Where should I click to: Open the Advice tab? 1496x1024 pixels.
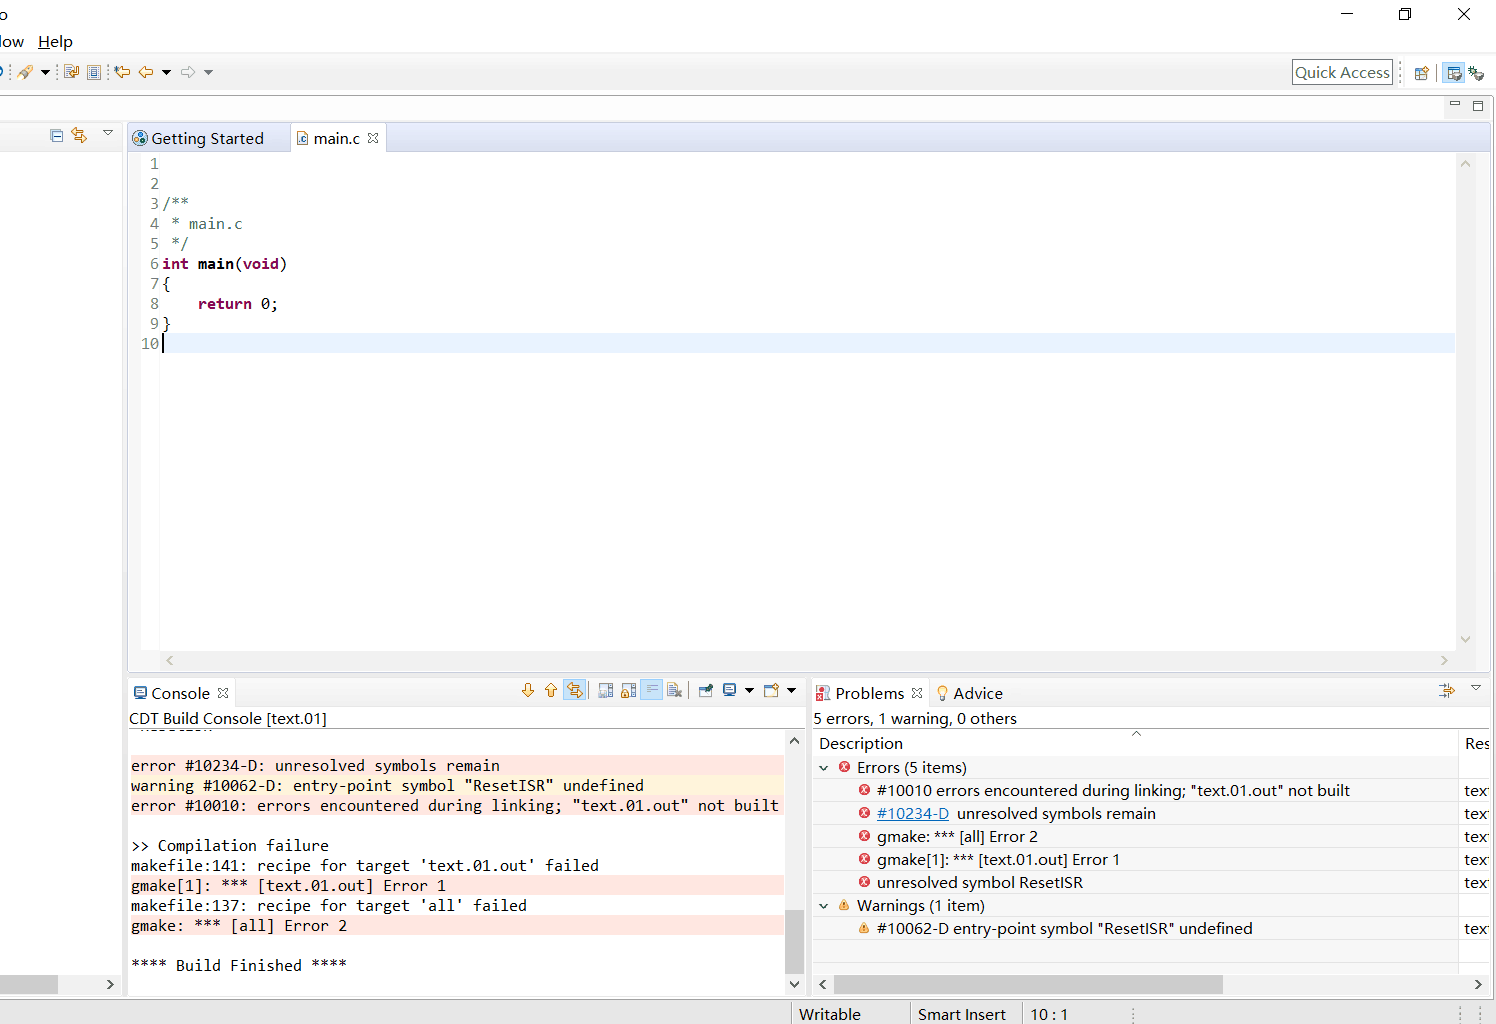(x=976, y=693)
